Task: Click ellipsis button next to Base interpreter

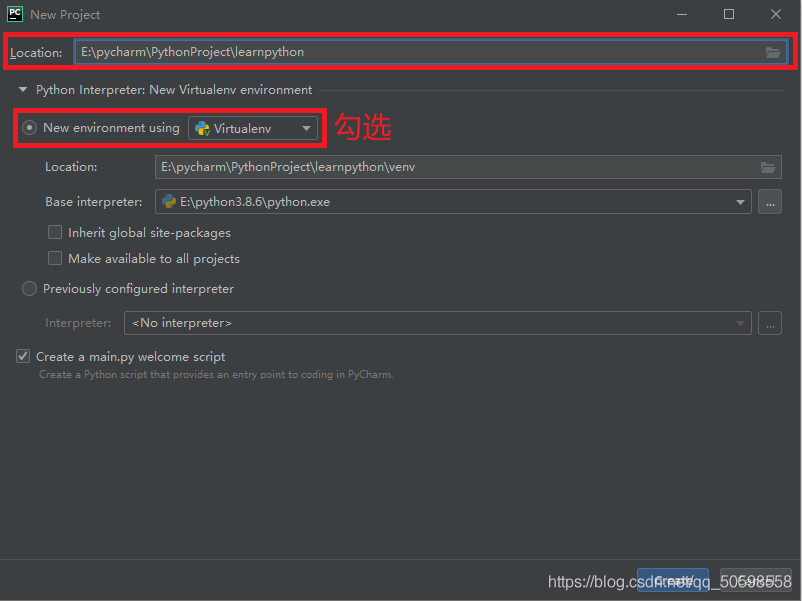Action: pyautogui.click(x=770, y=202)
